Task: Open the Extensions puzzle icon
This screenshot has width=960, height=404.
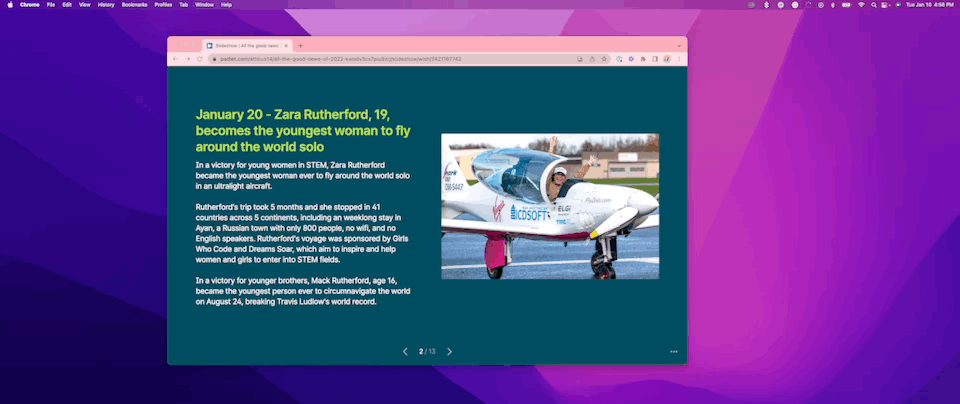Action: [x=643, y=59]
